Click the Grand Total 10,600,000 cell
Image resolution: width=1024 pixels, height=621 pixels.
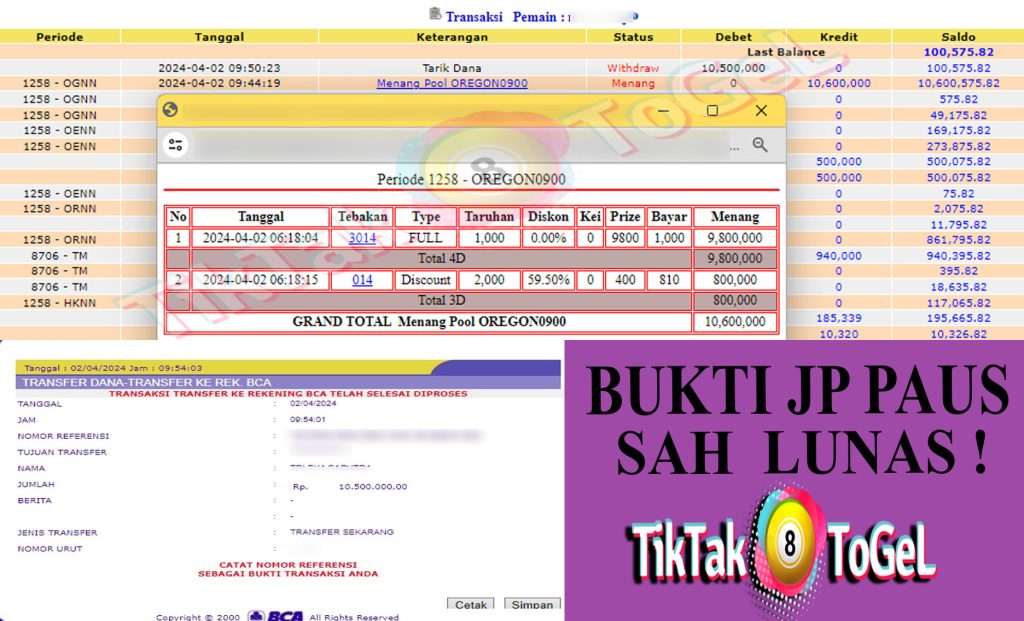click(x=735, y=322)
